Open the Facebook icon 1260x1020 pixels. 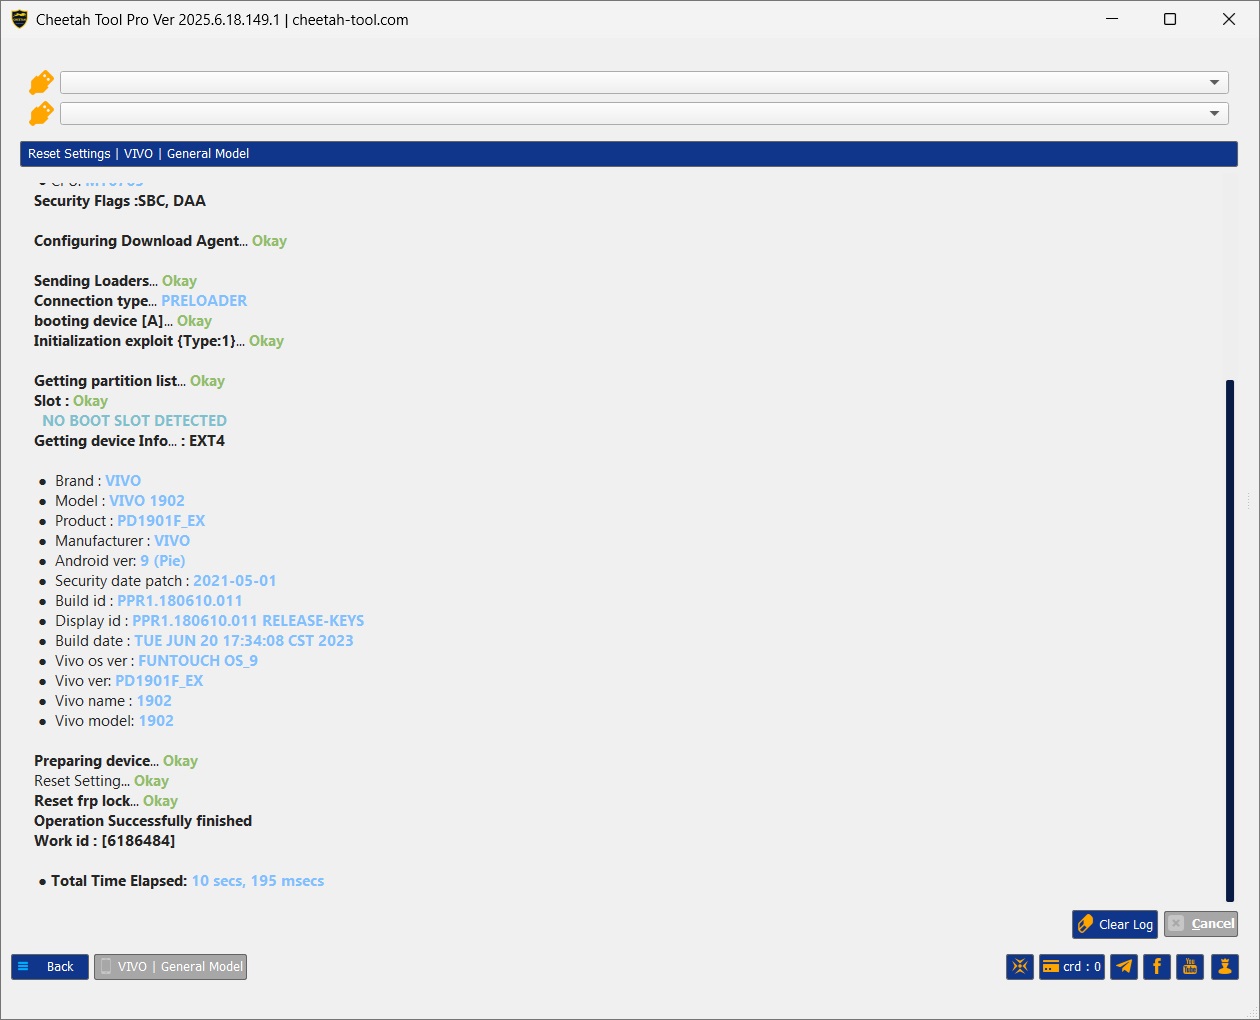coord(1157,967)
